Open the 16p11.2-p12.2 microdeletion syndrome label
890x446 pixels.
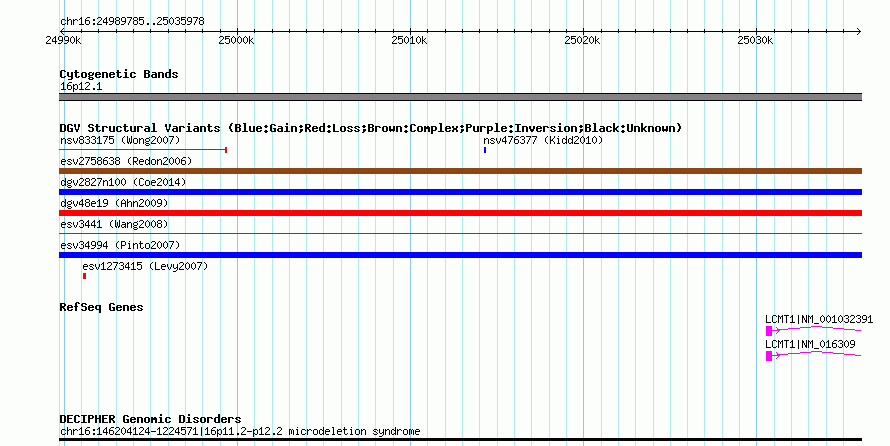coord(240,431)
